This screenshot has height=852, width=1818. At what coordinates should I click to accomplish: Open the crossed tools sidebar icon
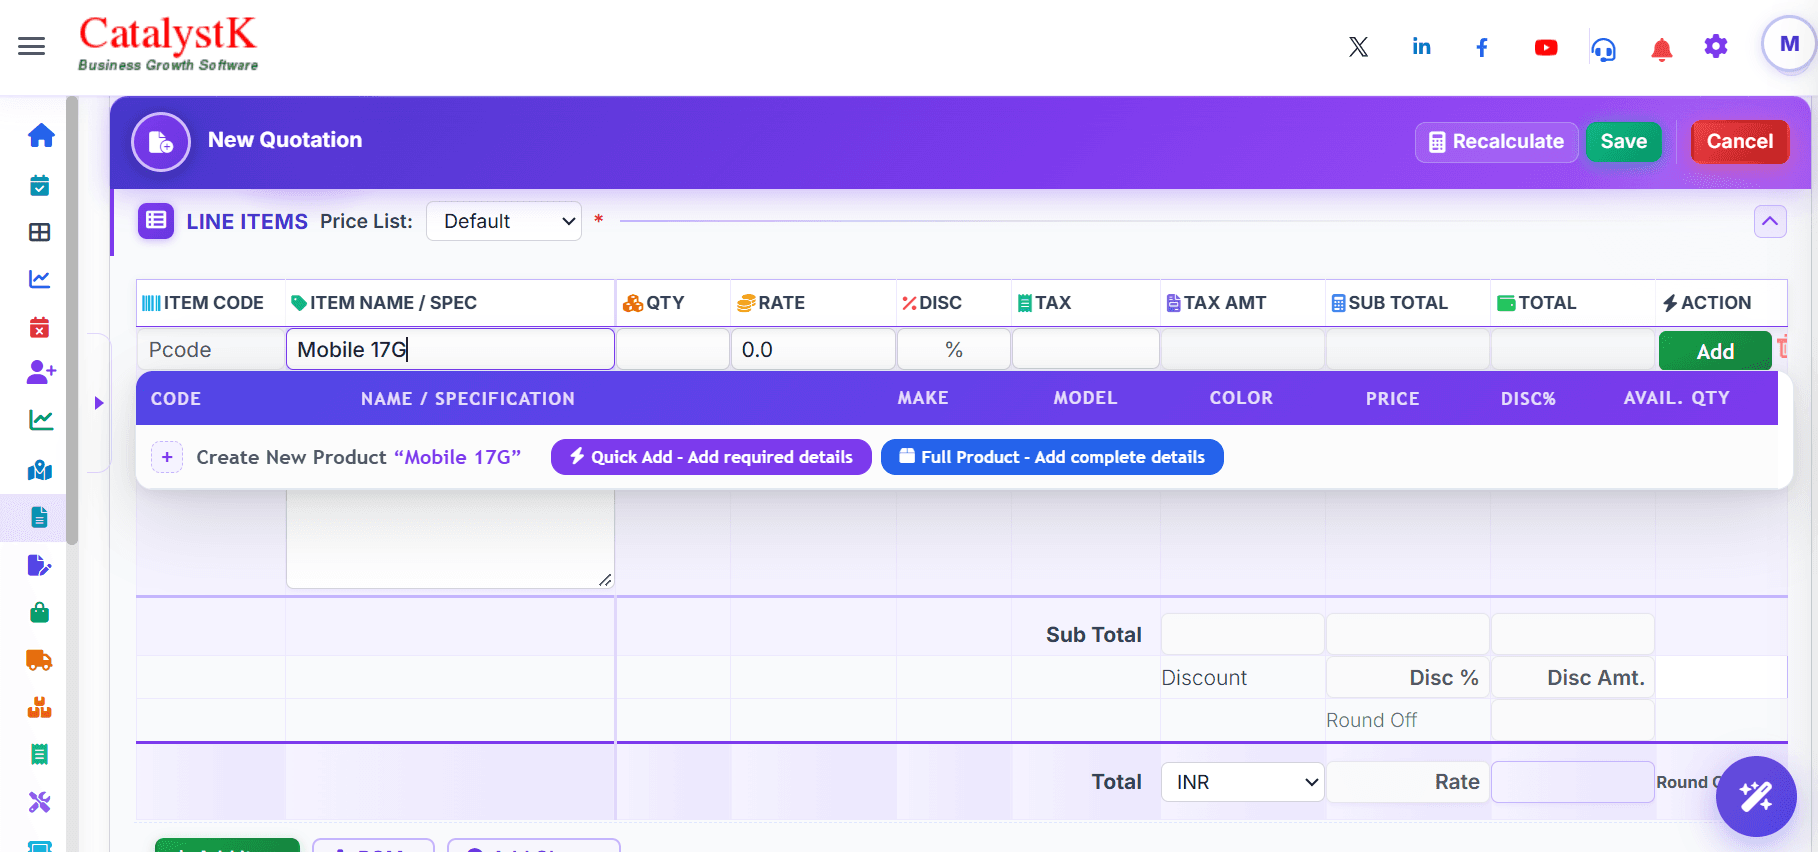point(40,802)
